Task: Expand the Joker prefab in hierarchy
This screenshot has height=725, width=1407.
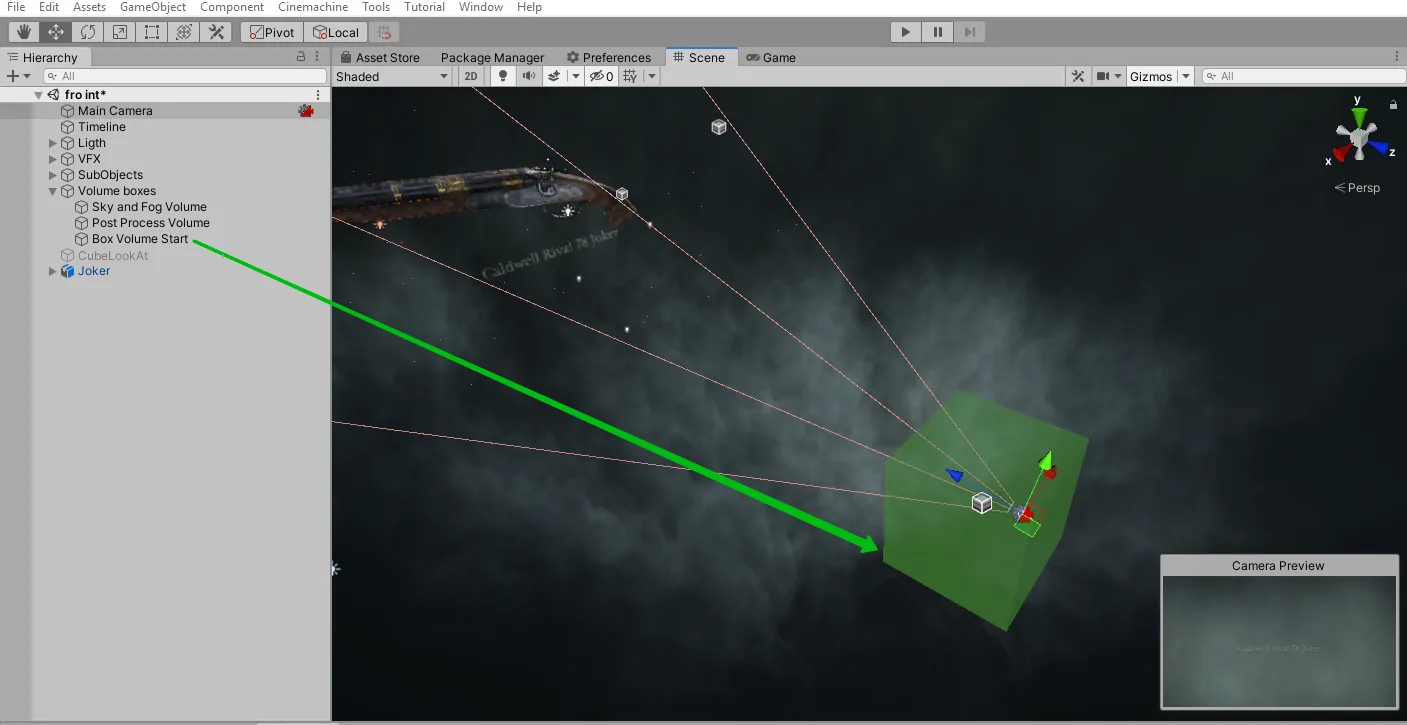Action: pyautogui.click(x=53, y=271)
